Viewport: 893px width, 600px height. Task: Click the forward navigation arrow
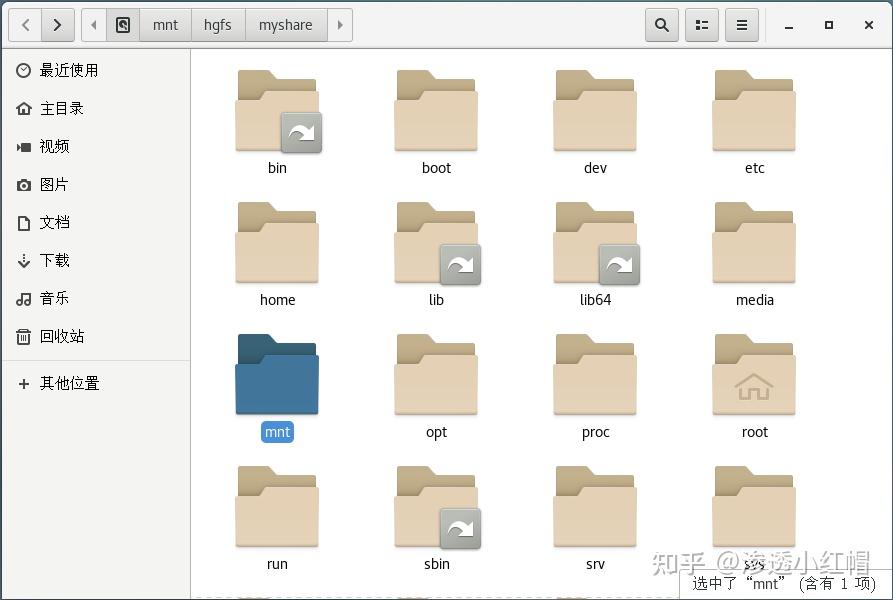(58, 25)
